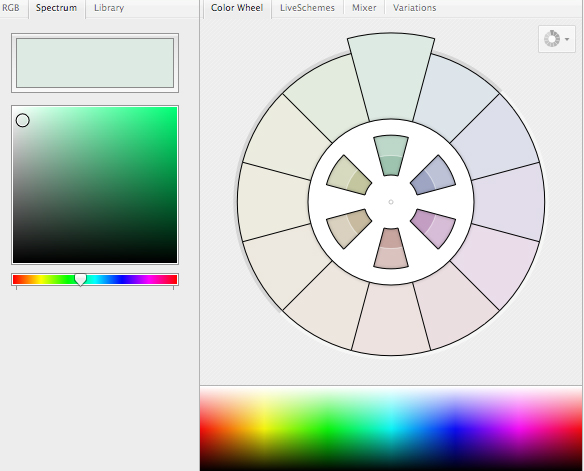Choose the inner tan wedge swatch
The width and height of the screenshot is (584, 471).
(349, 228)
